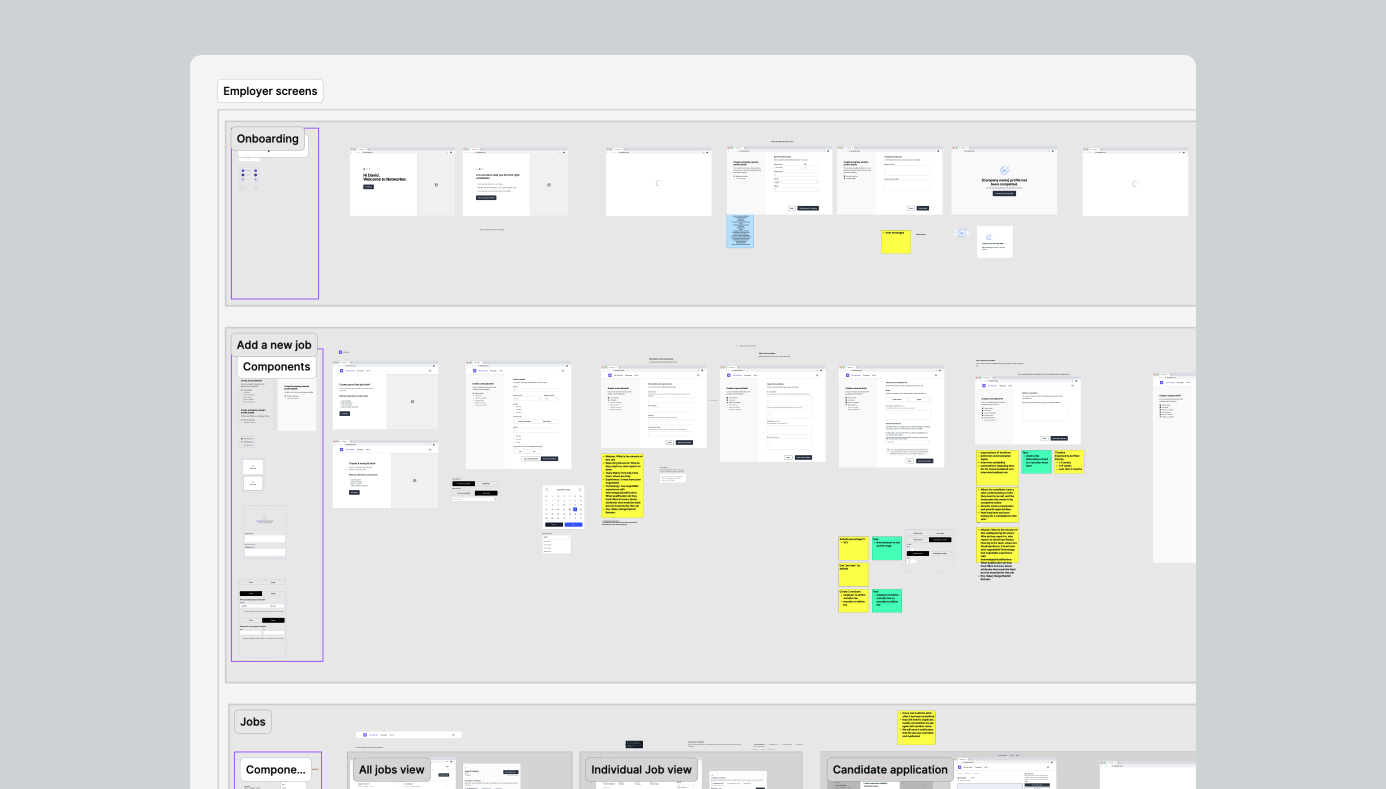Screen dimensions: 1386x789
Task: Click the blue confirm button in calendar component
Action: point(573,524)
